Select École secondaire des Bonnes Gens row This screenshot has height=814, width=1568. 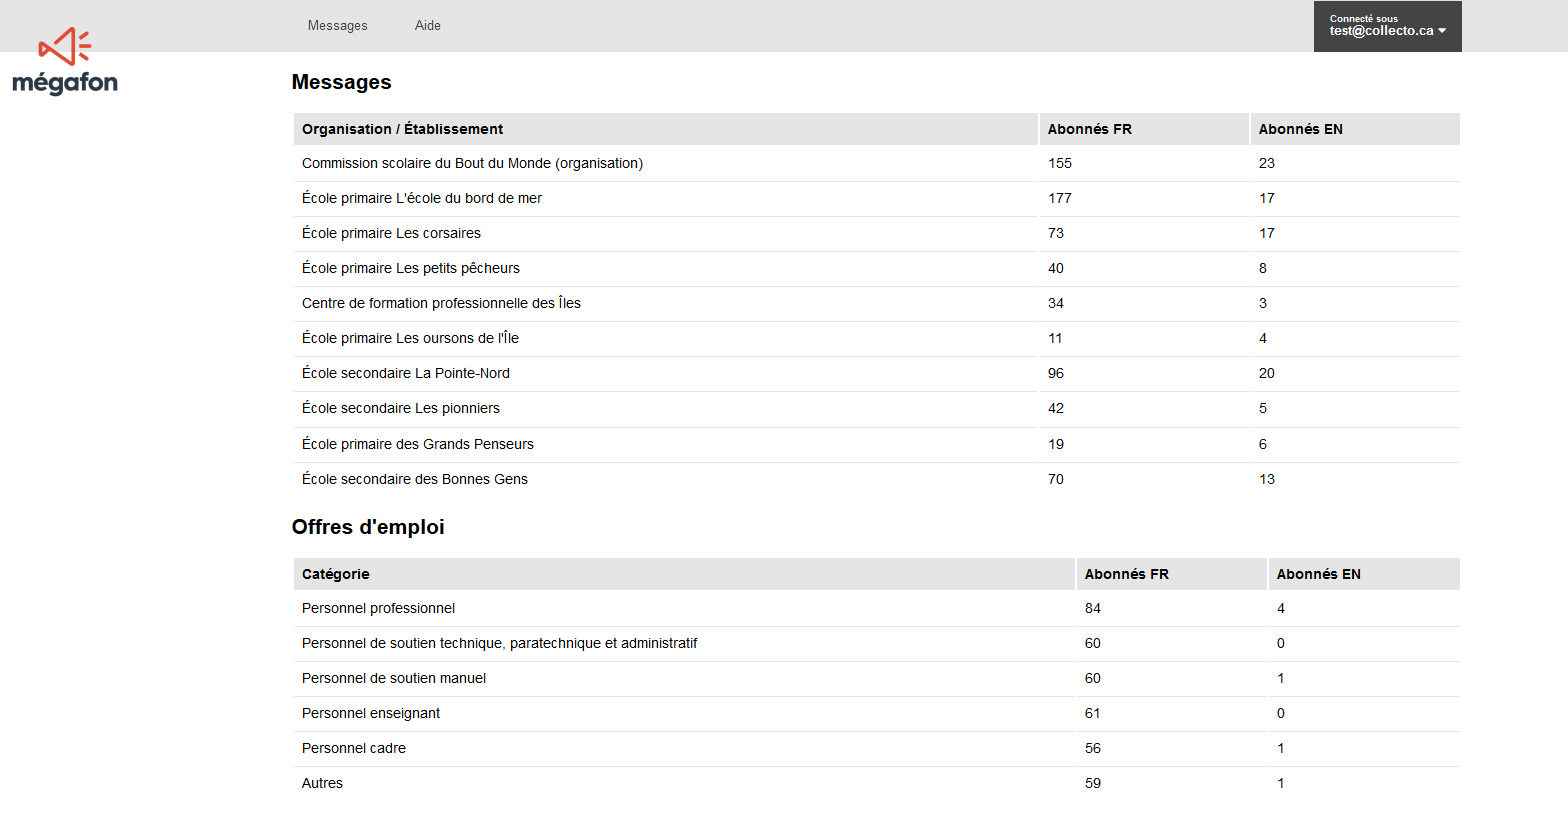pos(877,479)
